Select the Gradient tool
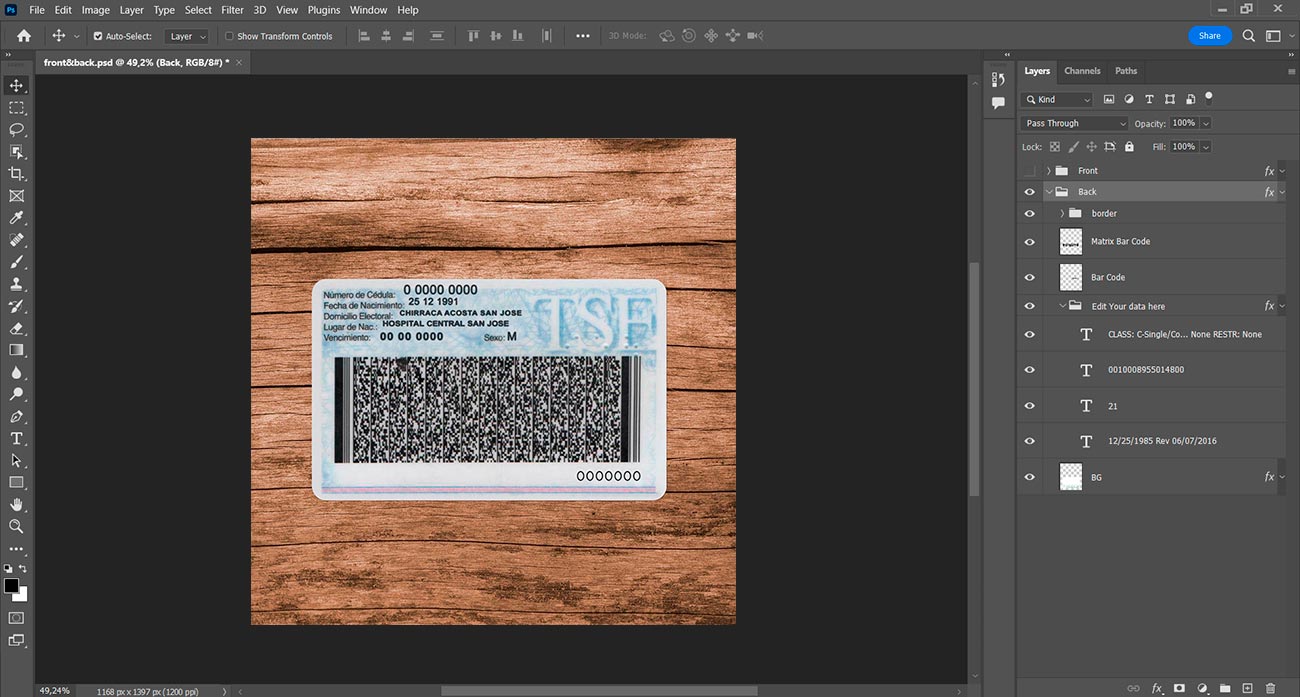The width and height of the screenshot is (1300, 697). 16,350
